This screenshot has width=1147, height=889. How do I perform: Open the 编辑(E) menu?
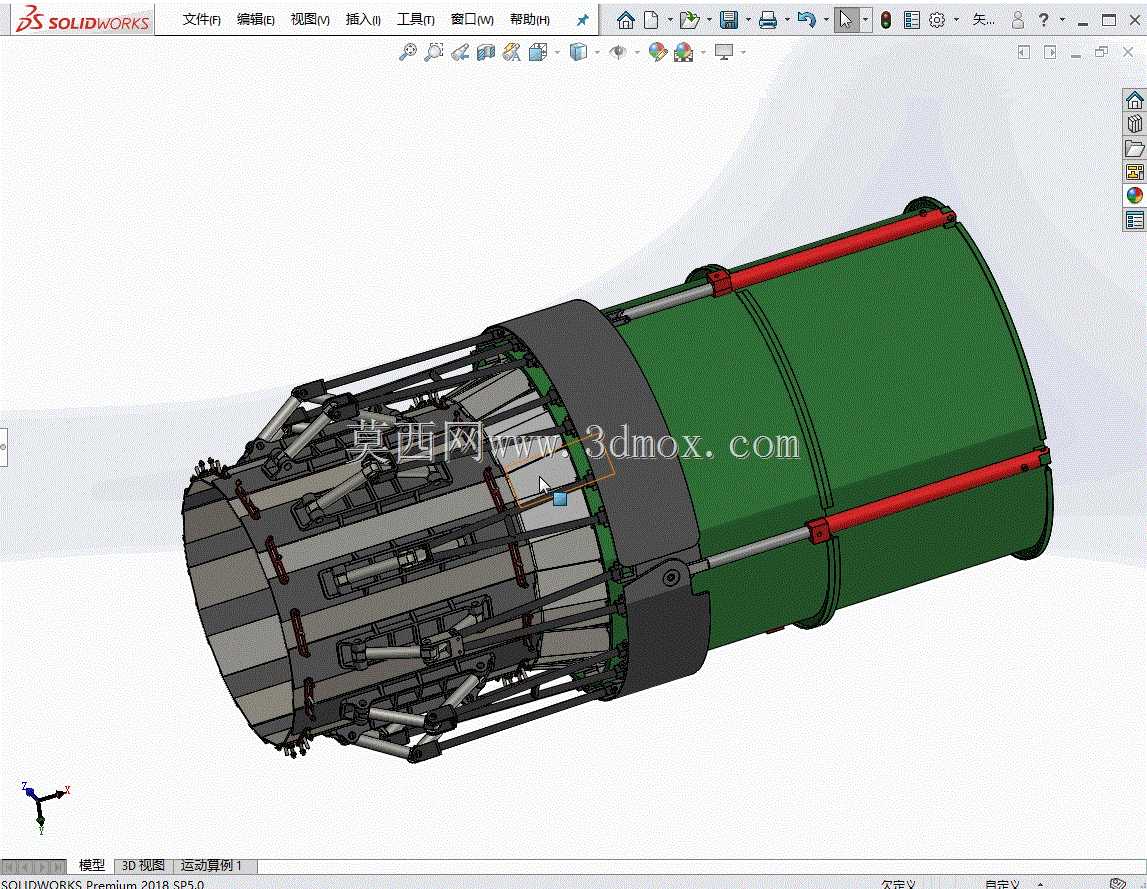tap(255, 20)
